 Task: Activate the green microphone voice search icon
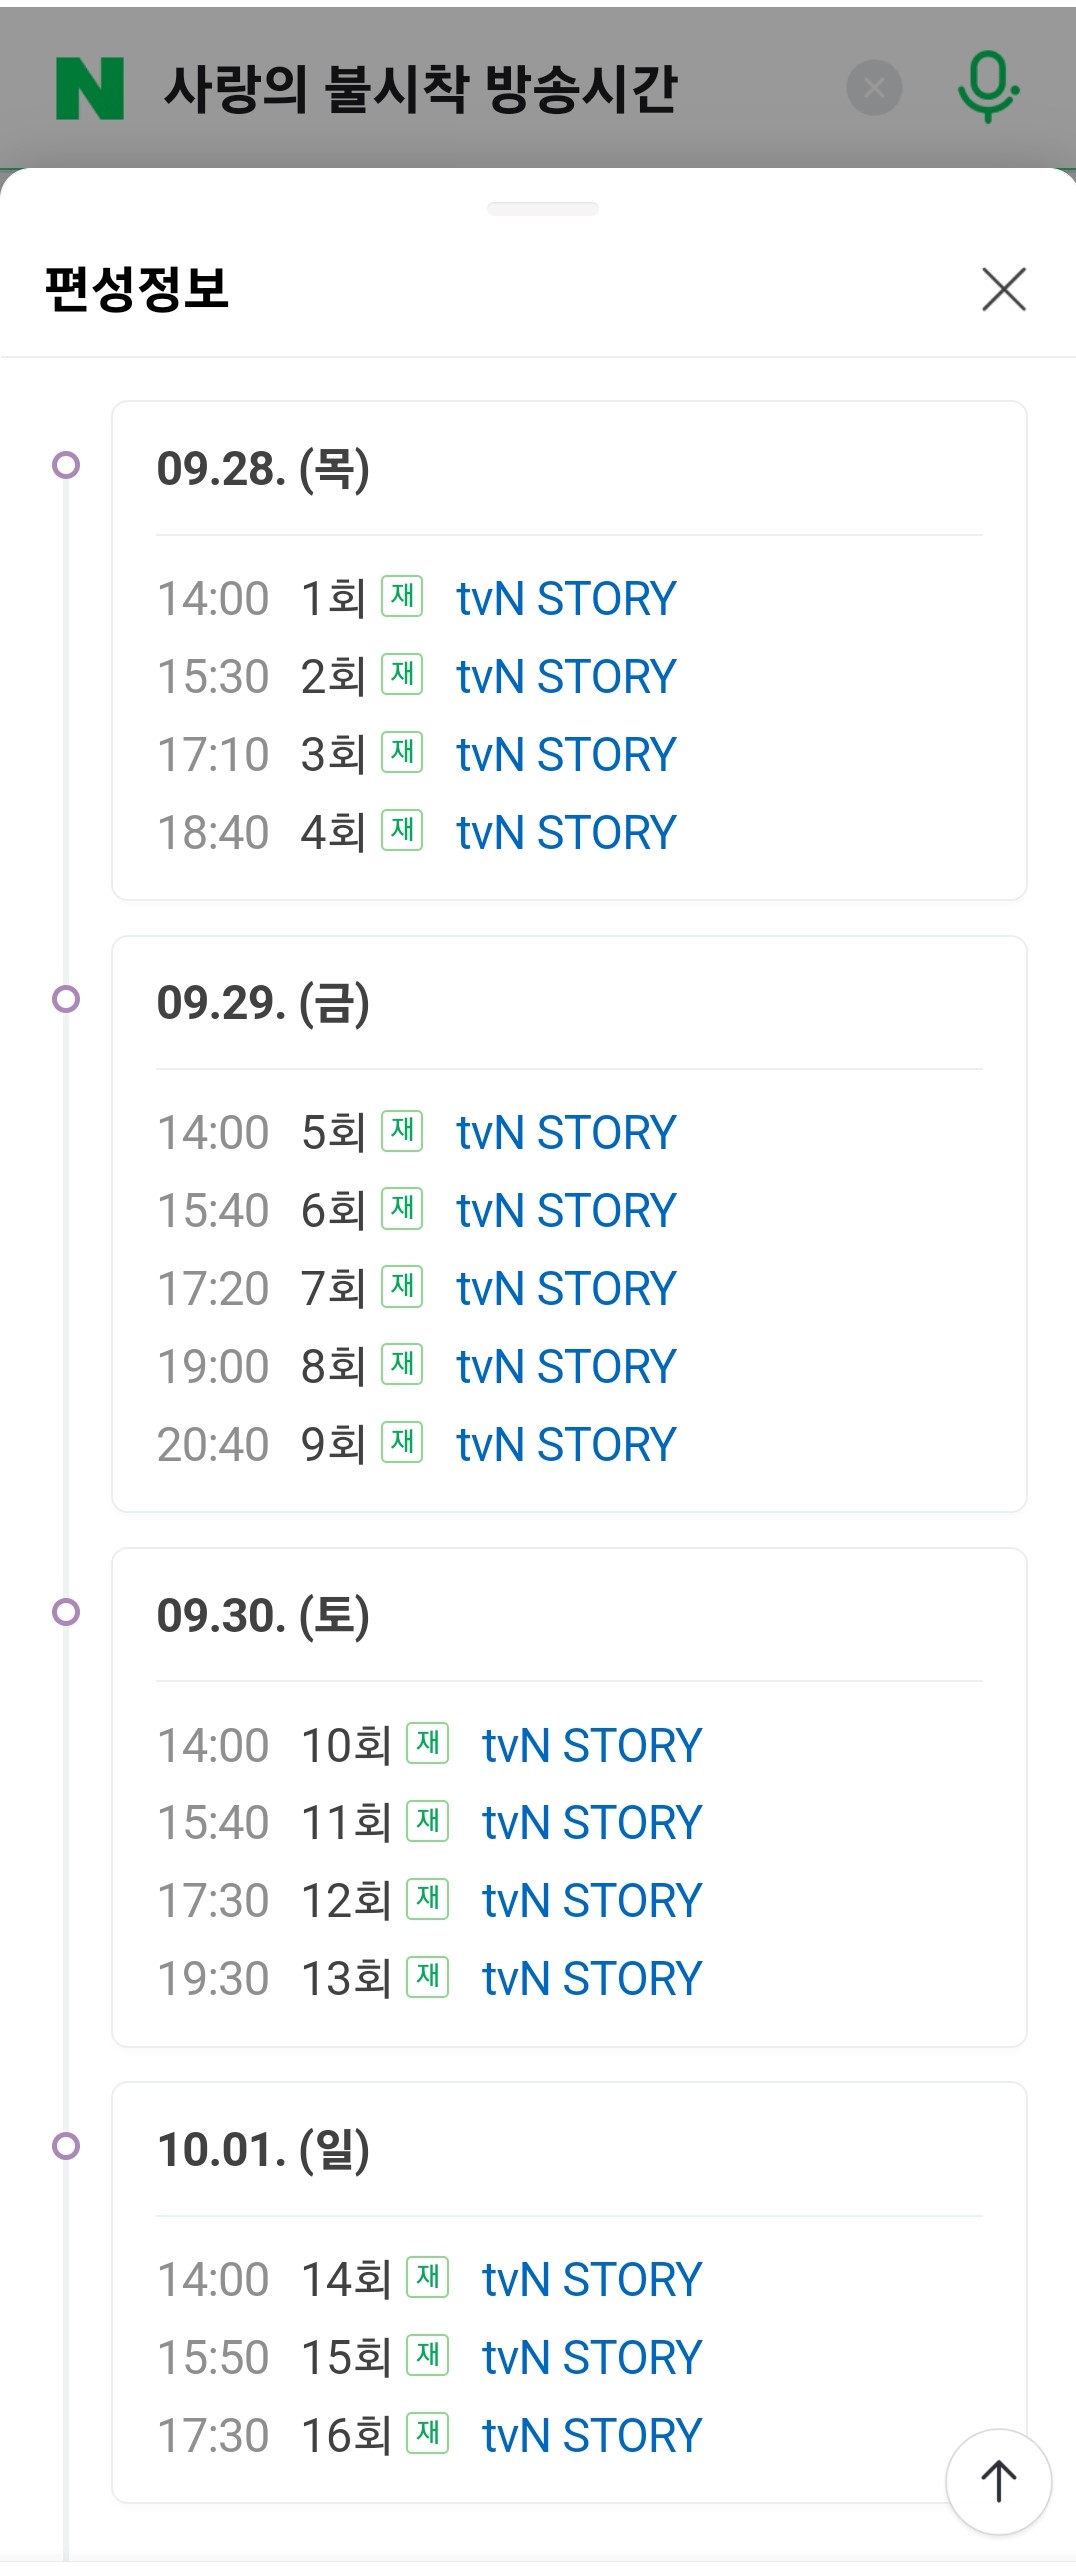987,88
